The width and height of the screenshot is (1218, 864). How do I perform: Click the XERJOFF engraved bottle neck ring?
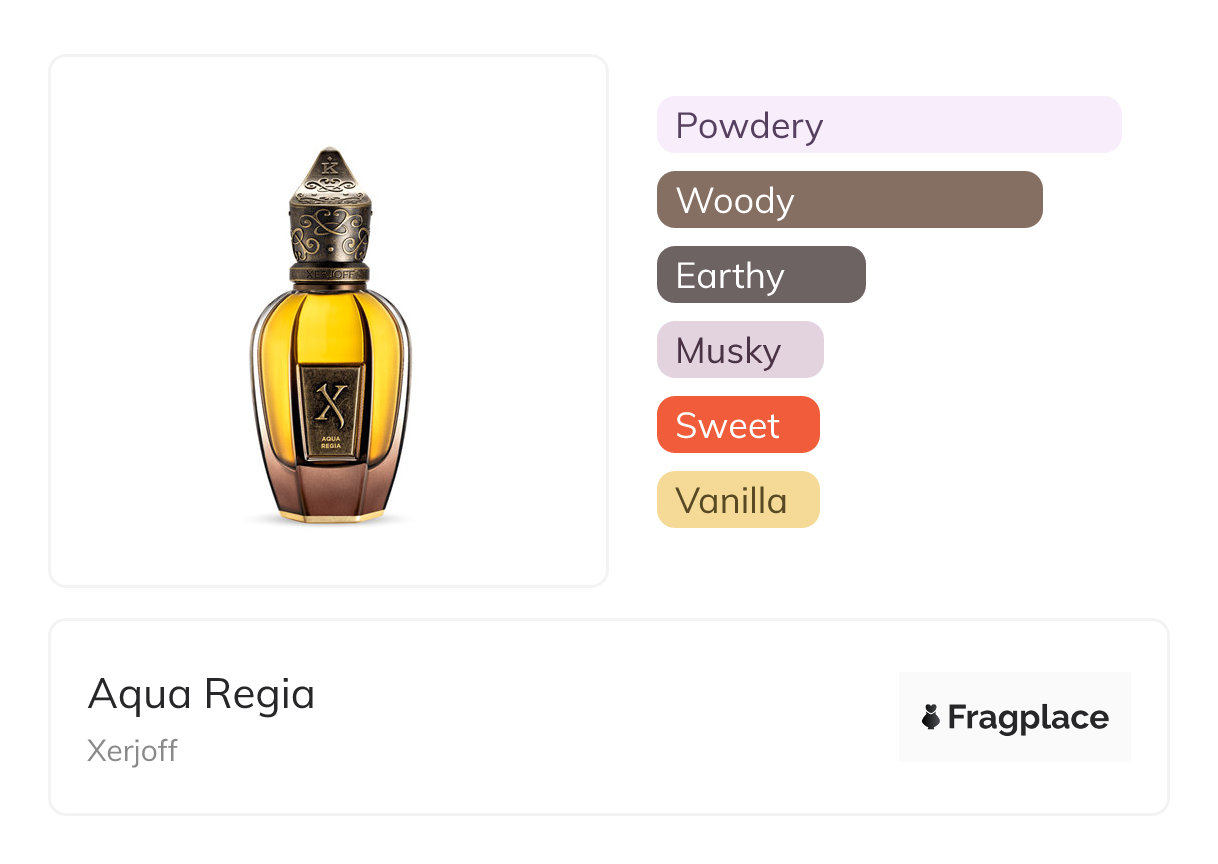pos(329,270)
